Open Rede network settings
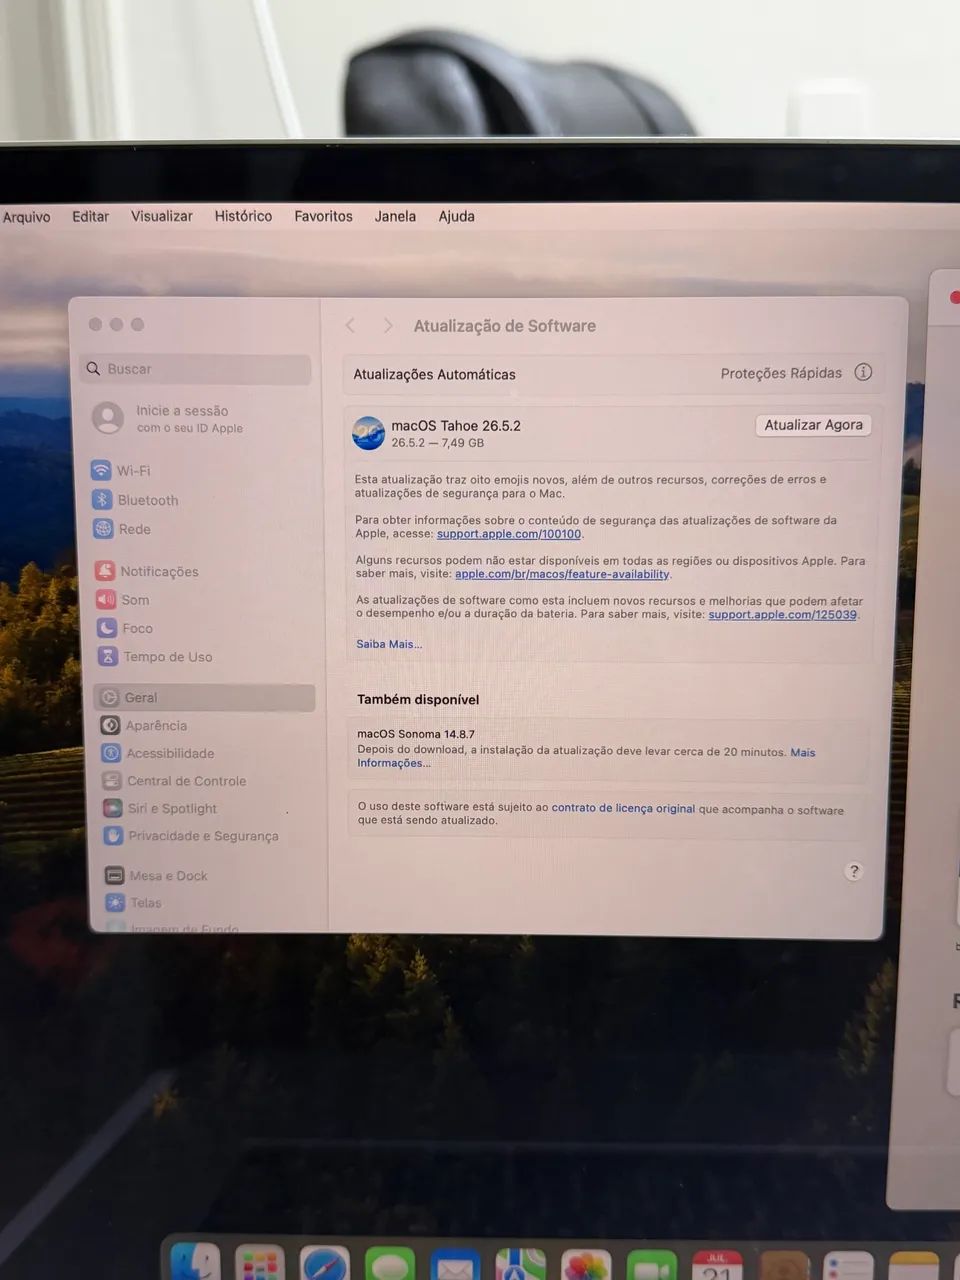Screen dimensions: 960x1280 (x=121, y=529)
